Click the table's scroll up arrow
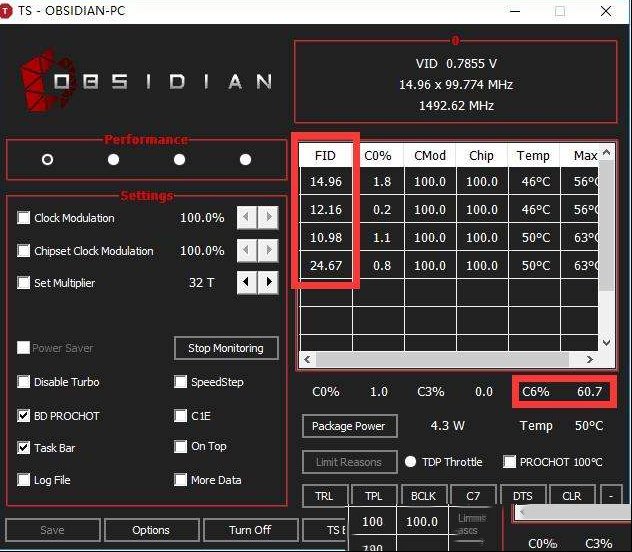The height and width of the screenshot is (552, 632). point(606,153)
